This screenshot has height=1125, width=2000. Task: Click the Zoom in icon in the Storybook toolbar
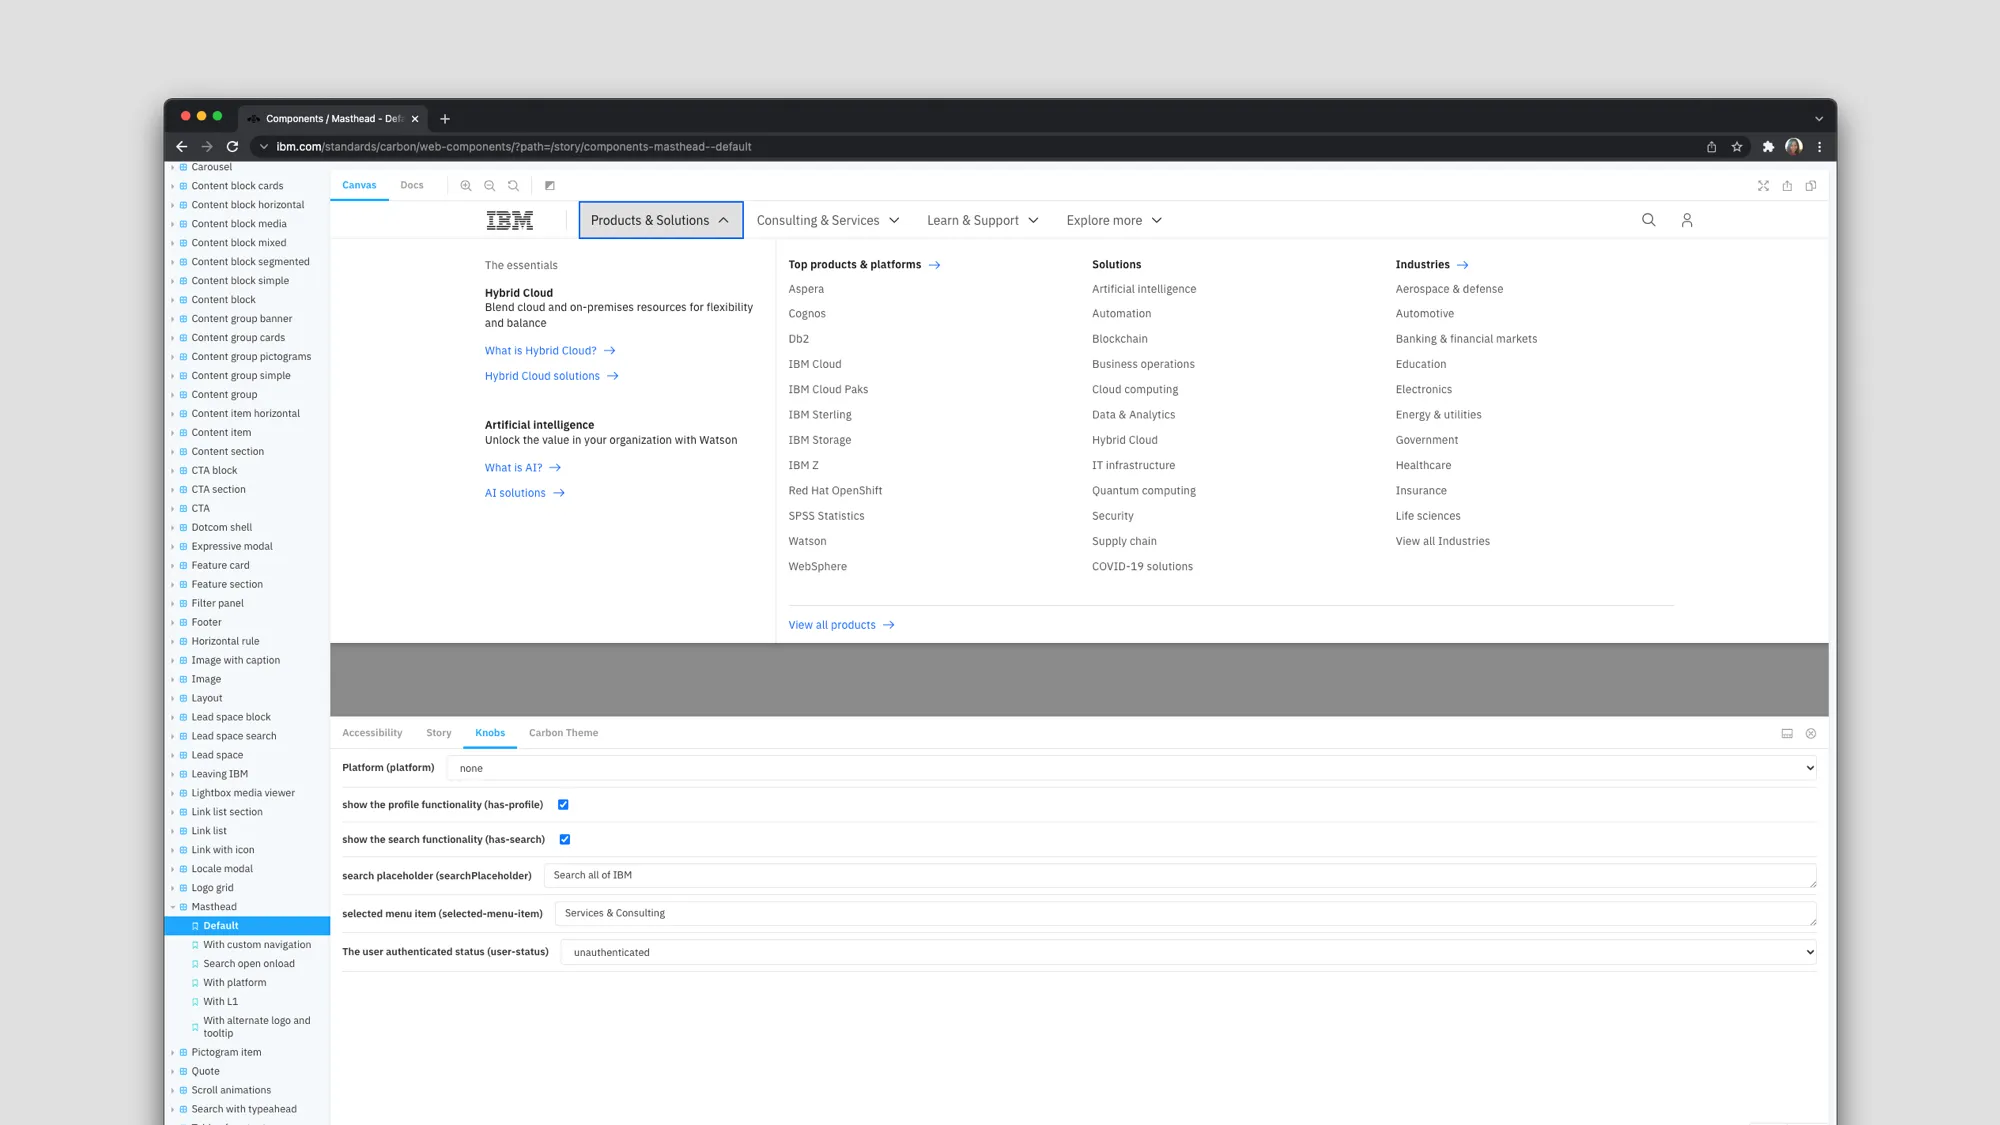[466, 185]
